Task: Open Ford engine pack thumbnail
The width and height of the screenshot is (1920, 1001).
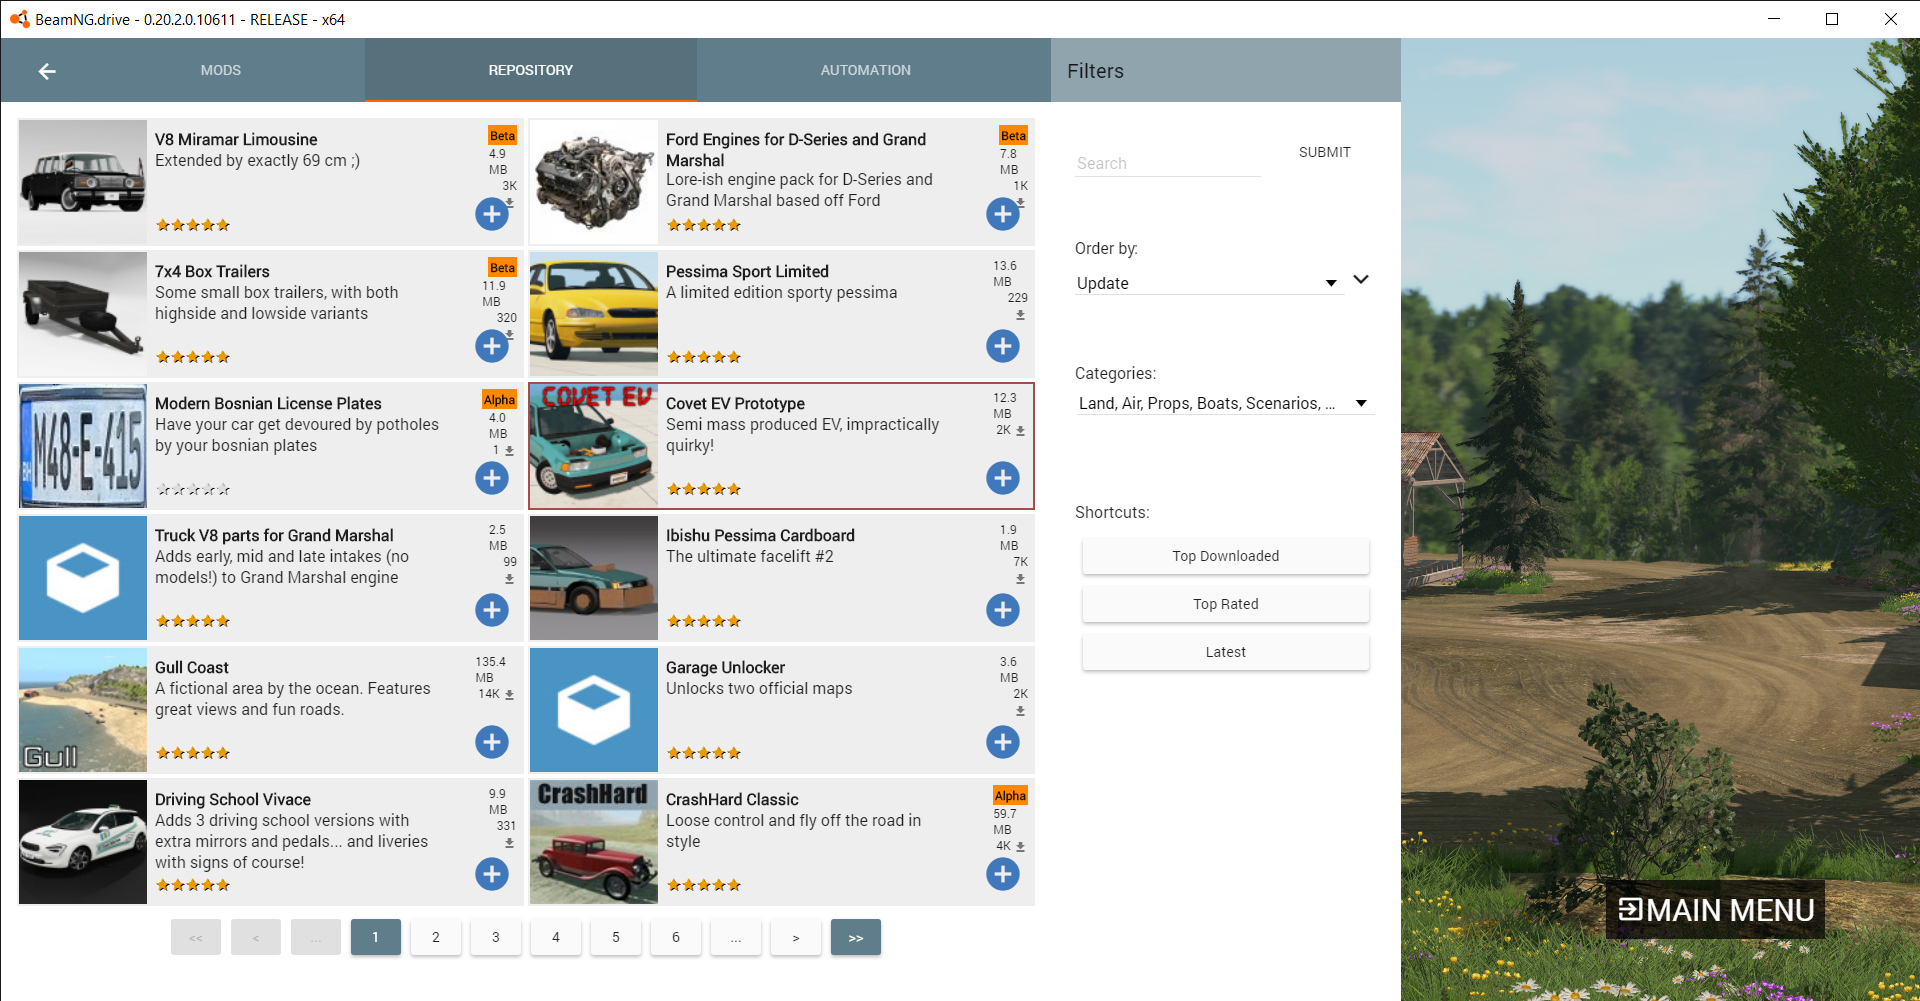Action: coord(594,182)
